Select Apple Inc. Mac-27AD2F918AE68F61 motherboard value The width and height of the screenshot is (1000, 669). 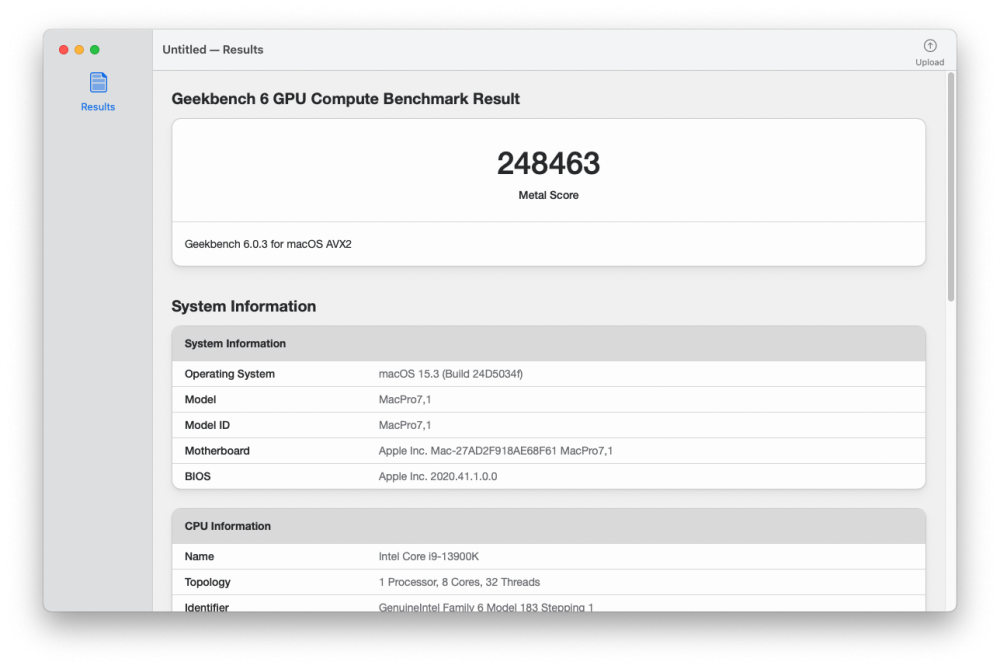pos(496,450)
